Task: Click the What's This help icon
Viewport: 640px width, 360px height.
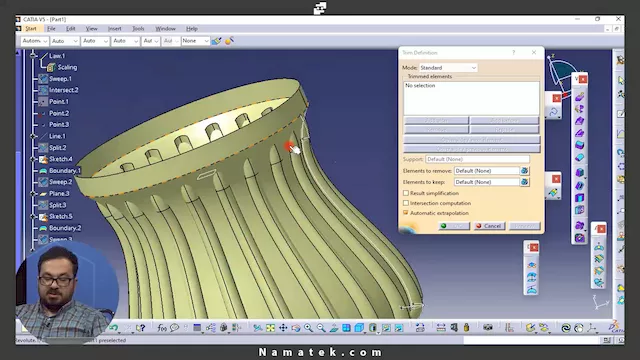Action: (141, 328)
